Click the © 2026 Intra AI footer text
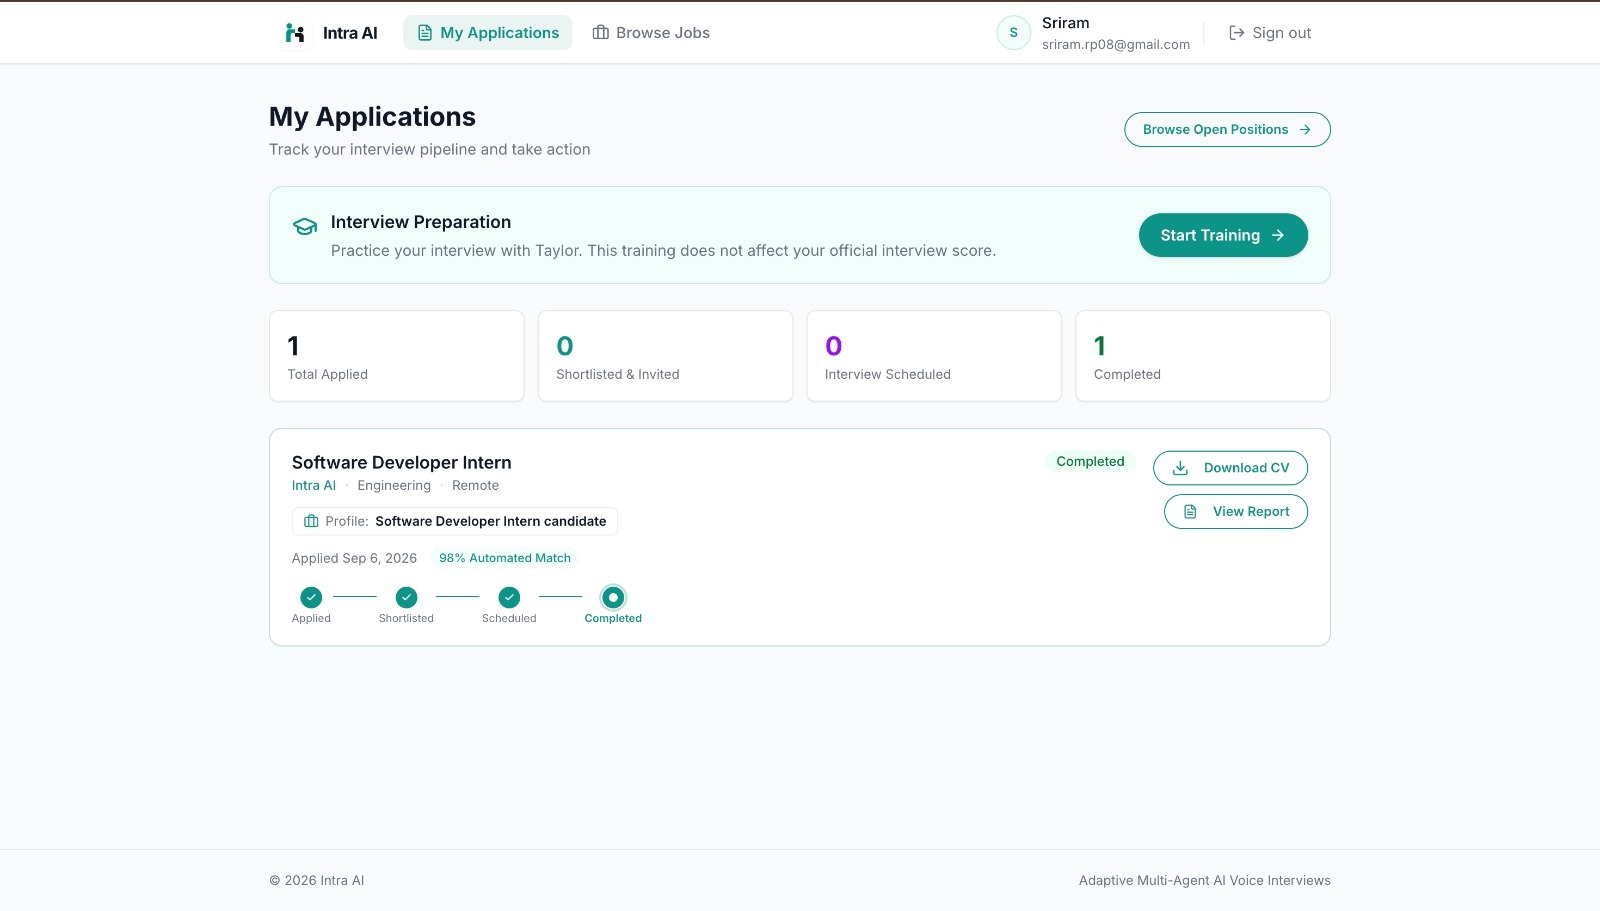Image resolution: width=1600 pixels, height=911 pixels. pyautogui.click(x=317, y=881)
